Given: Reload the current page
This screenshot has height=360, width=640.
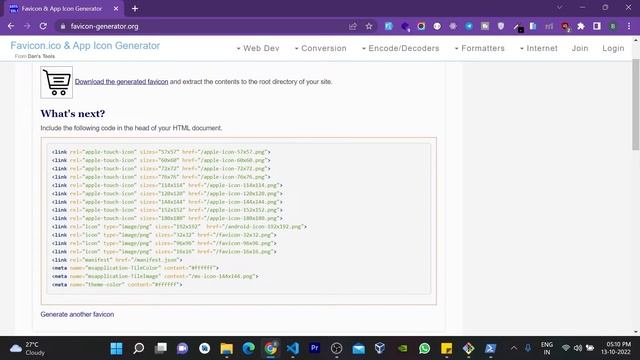Looking at the screenshot, I should click(x=43, y=26).
